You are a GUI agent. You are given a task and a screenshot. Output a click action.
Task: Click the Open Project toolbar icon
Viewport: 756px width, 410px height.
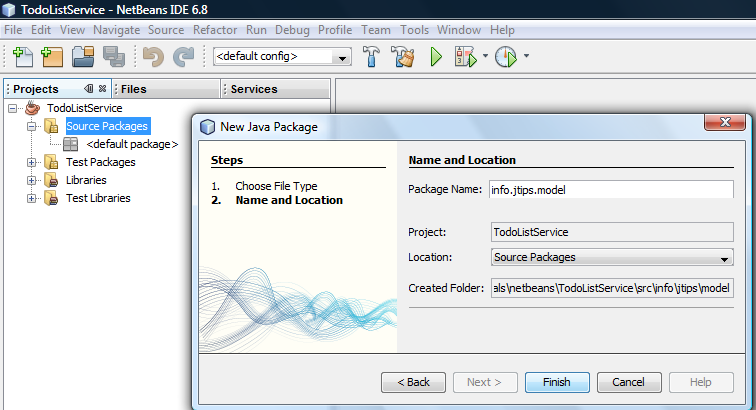[x=83, y=56]
